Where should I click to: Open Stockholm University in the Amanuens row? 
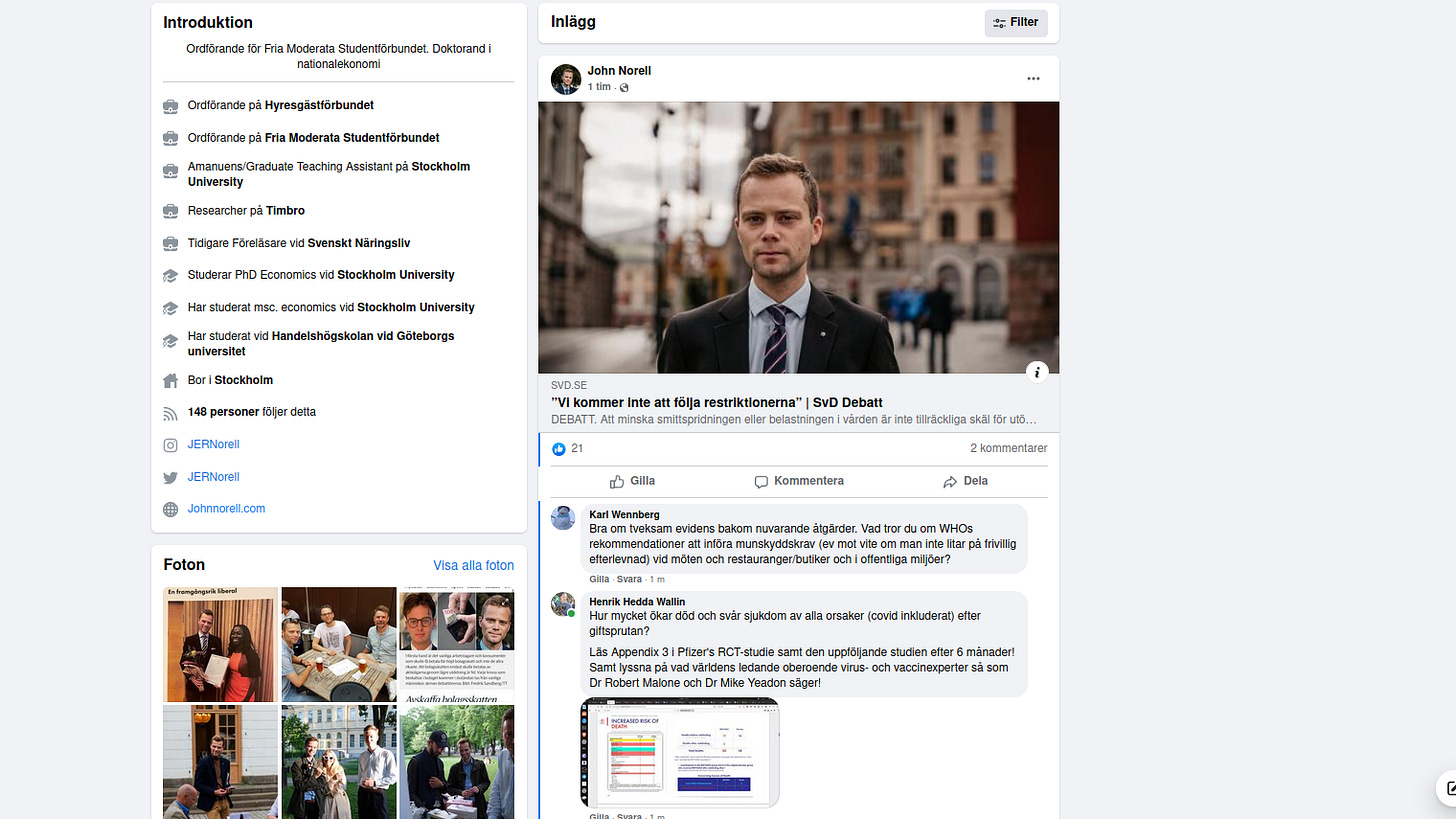point(329,175)
